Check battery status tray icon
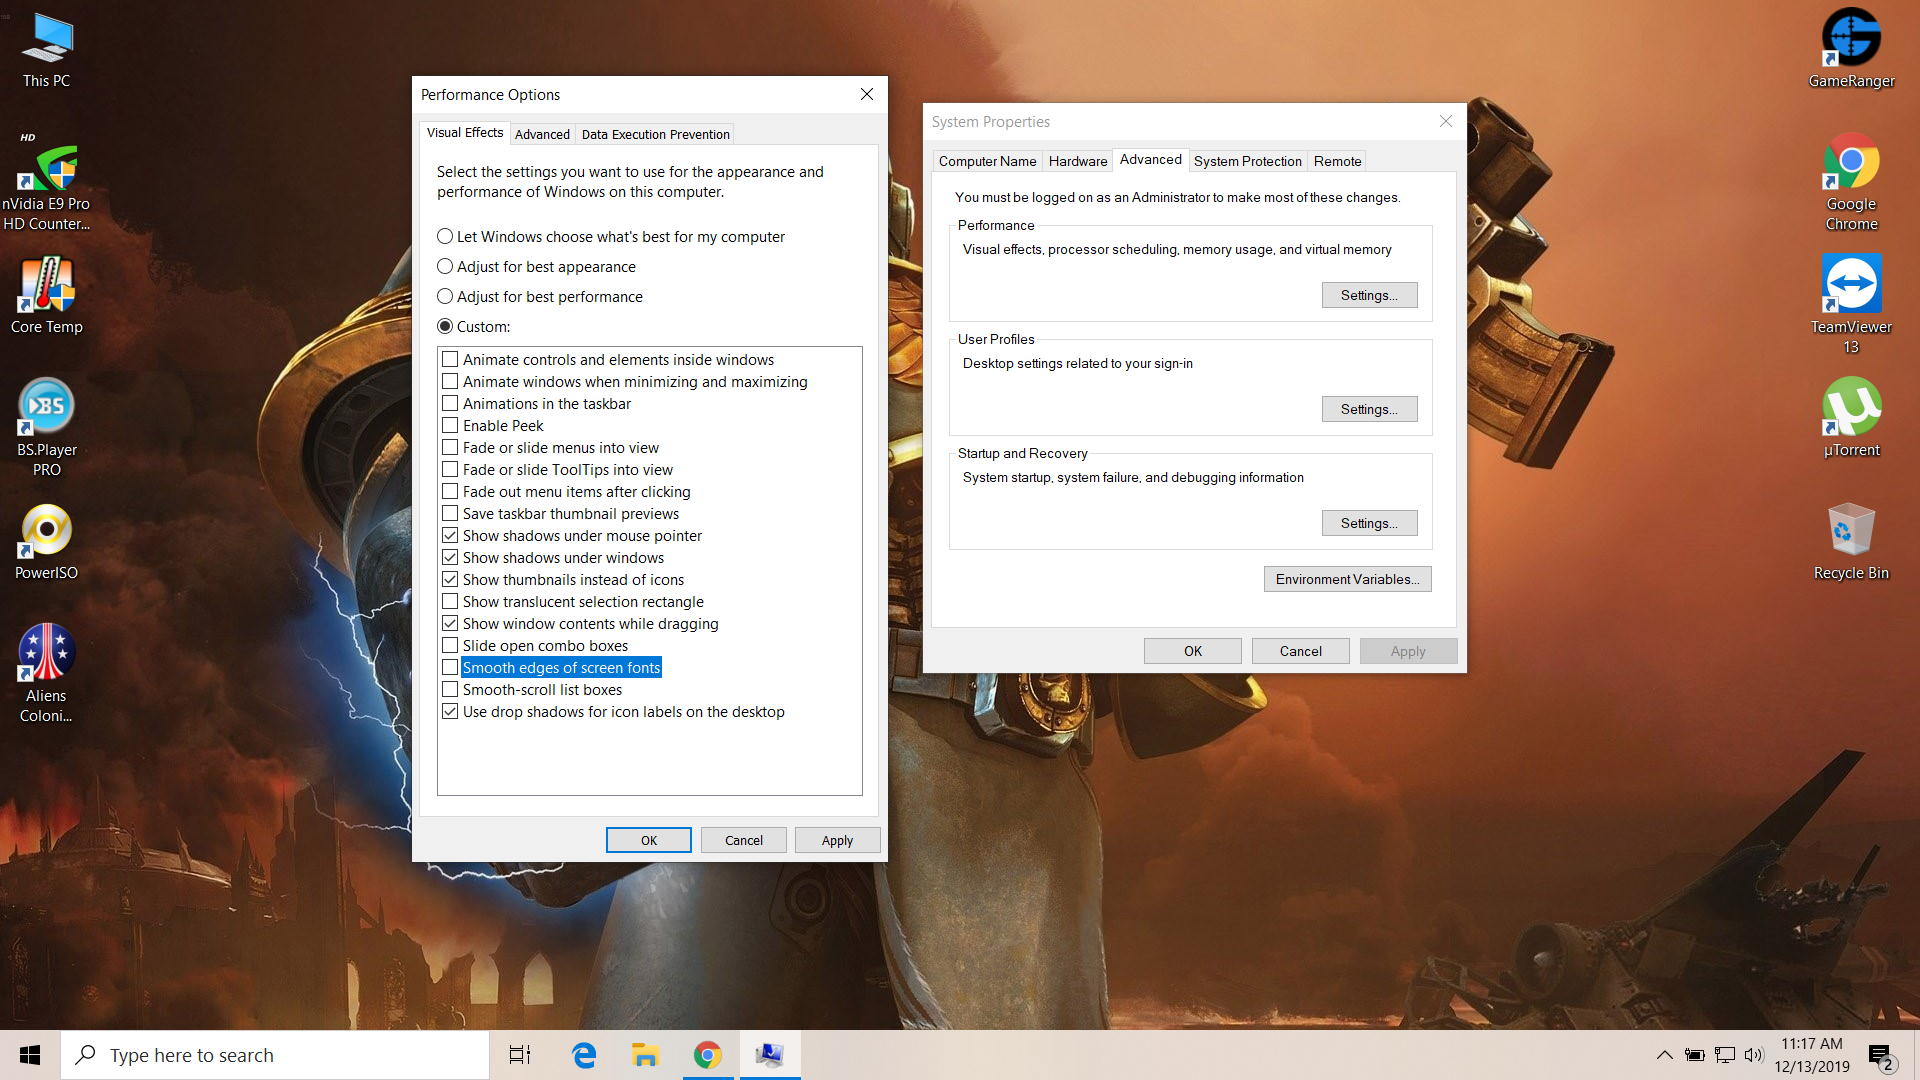This screenshot has height=1080, width=1920. [1694, 1055]
